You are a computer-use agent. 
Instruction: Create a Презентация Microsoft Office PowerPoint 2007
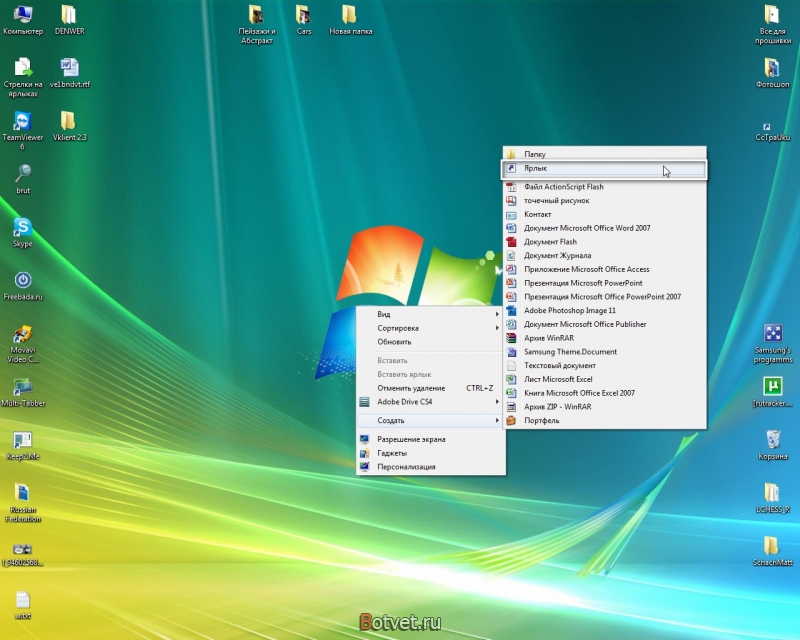click(605, 297)
